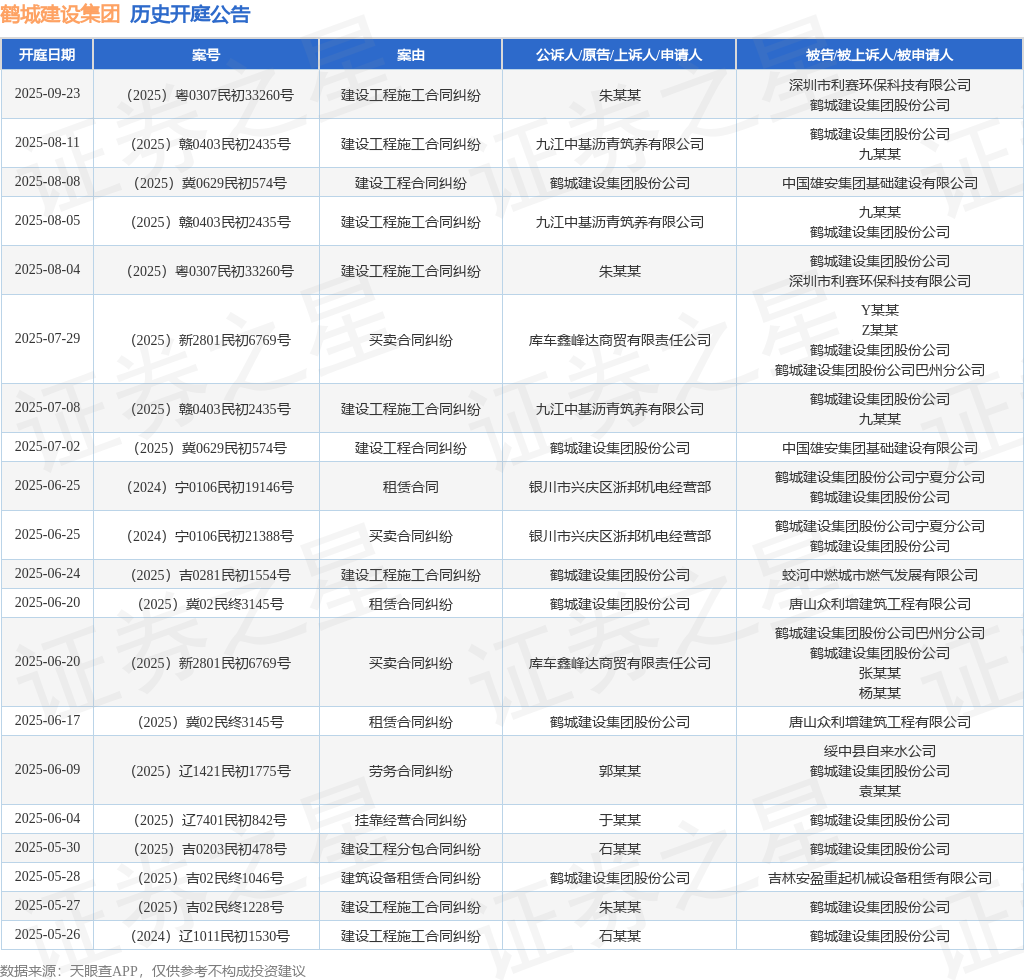Click defendant 绥中县自来水公司
The width and height of the screenshot is (1024, 980).
pyautogui.click(x=880, y=751)
